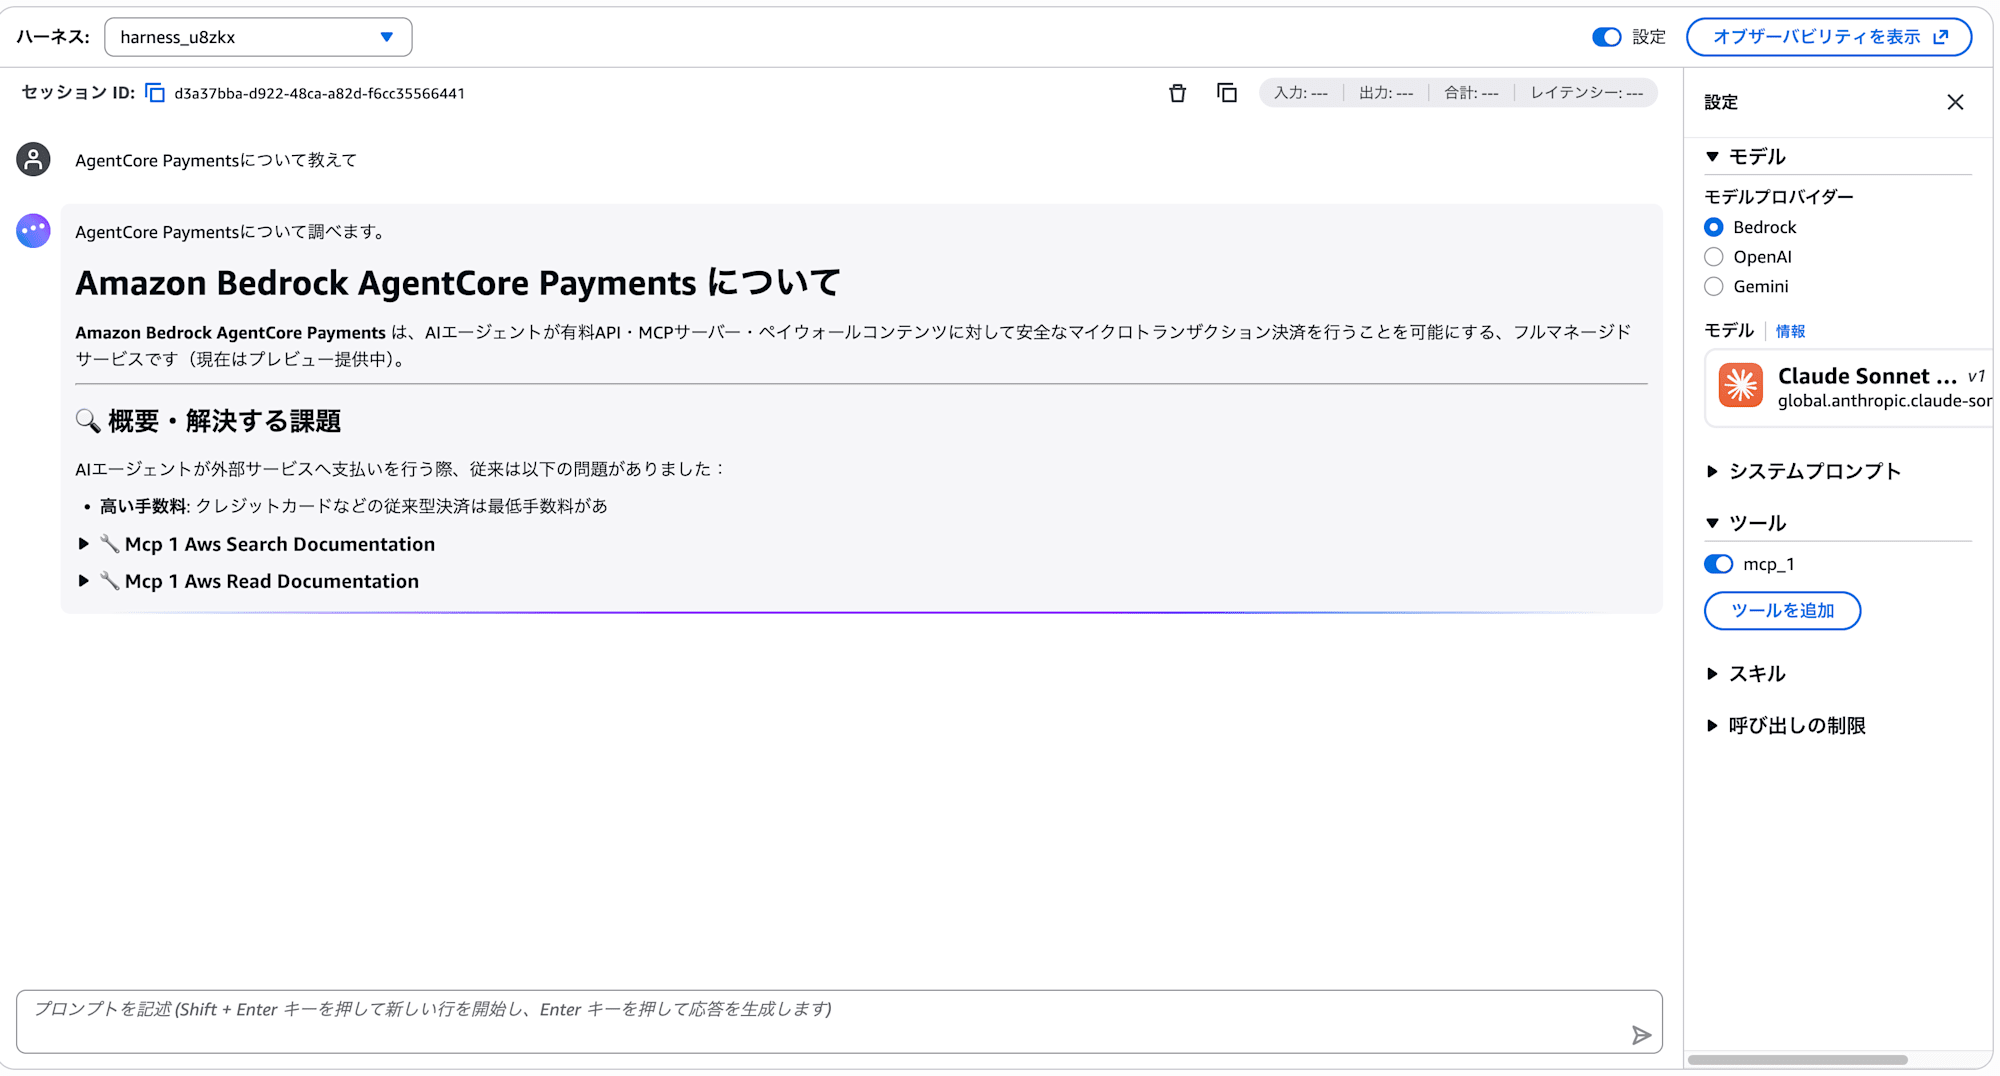Click the reply line AgentCore Paymentsについて調べます。
Viewport: 2000px width, 1076px height.
coord(231,232)
